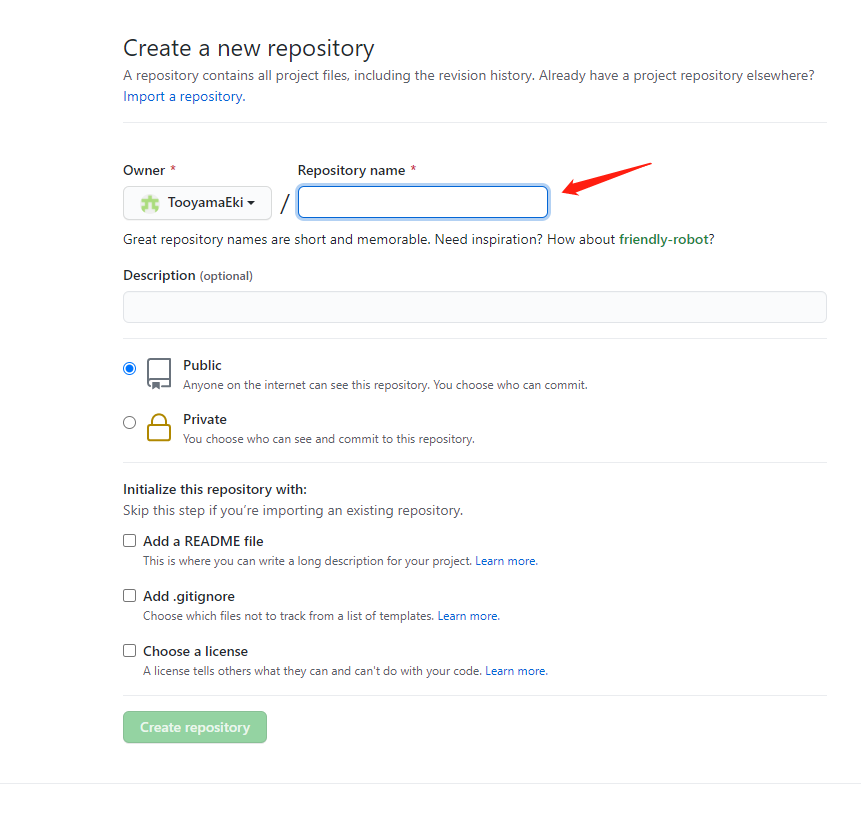Click the Owner label

[x=144, y=170]
